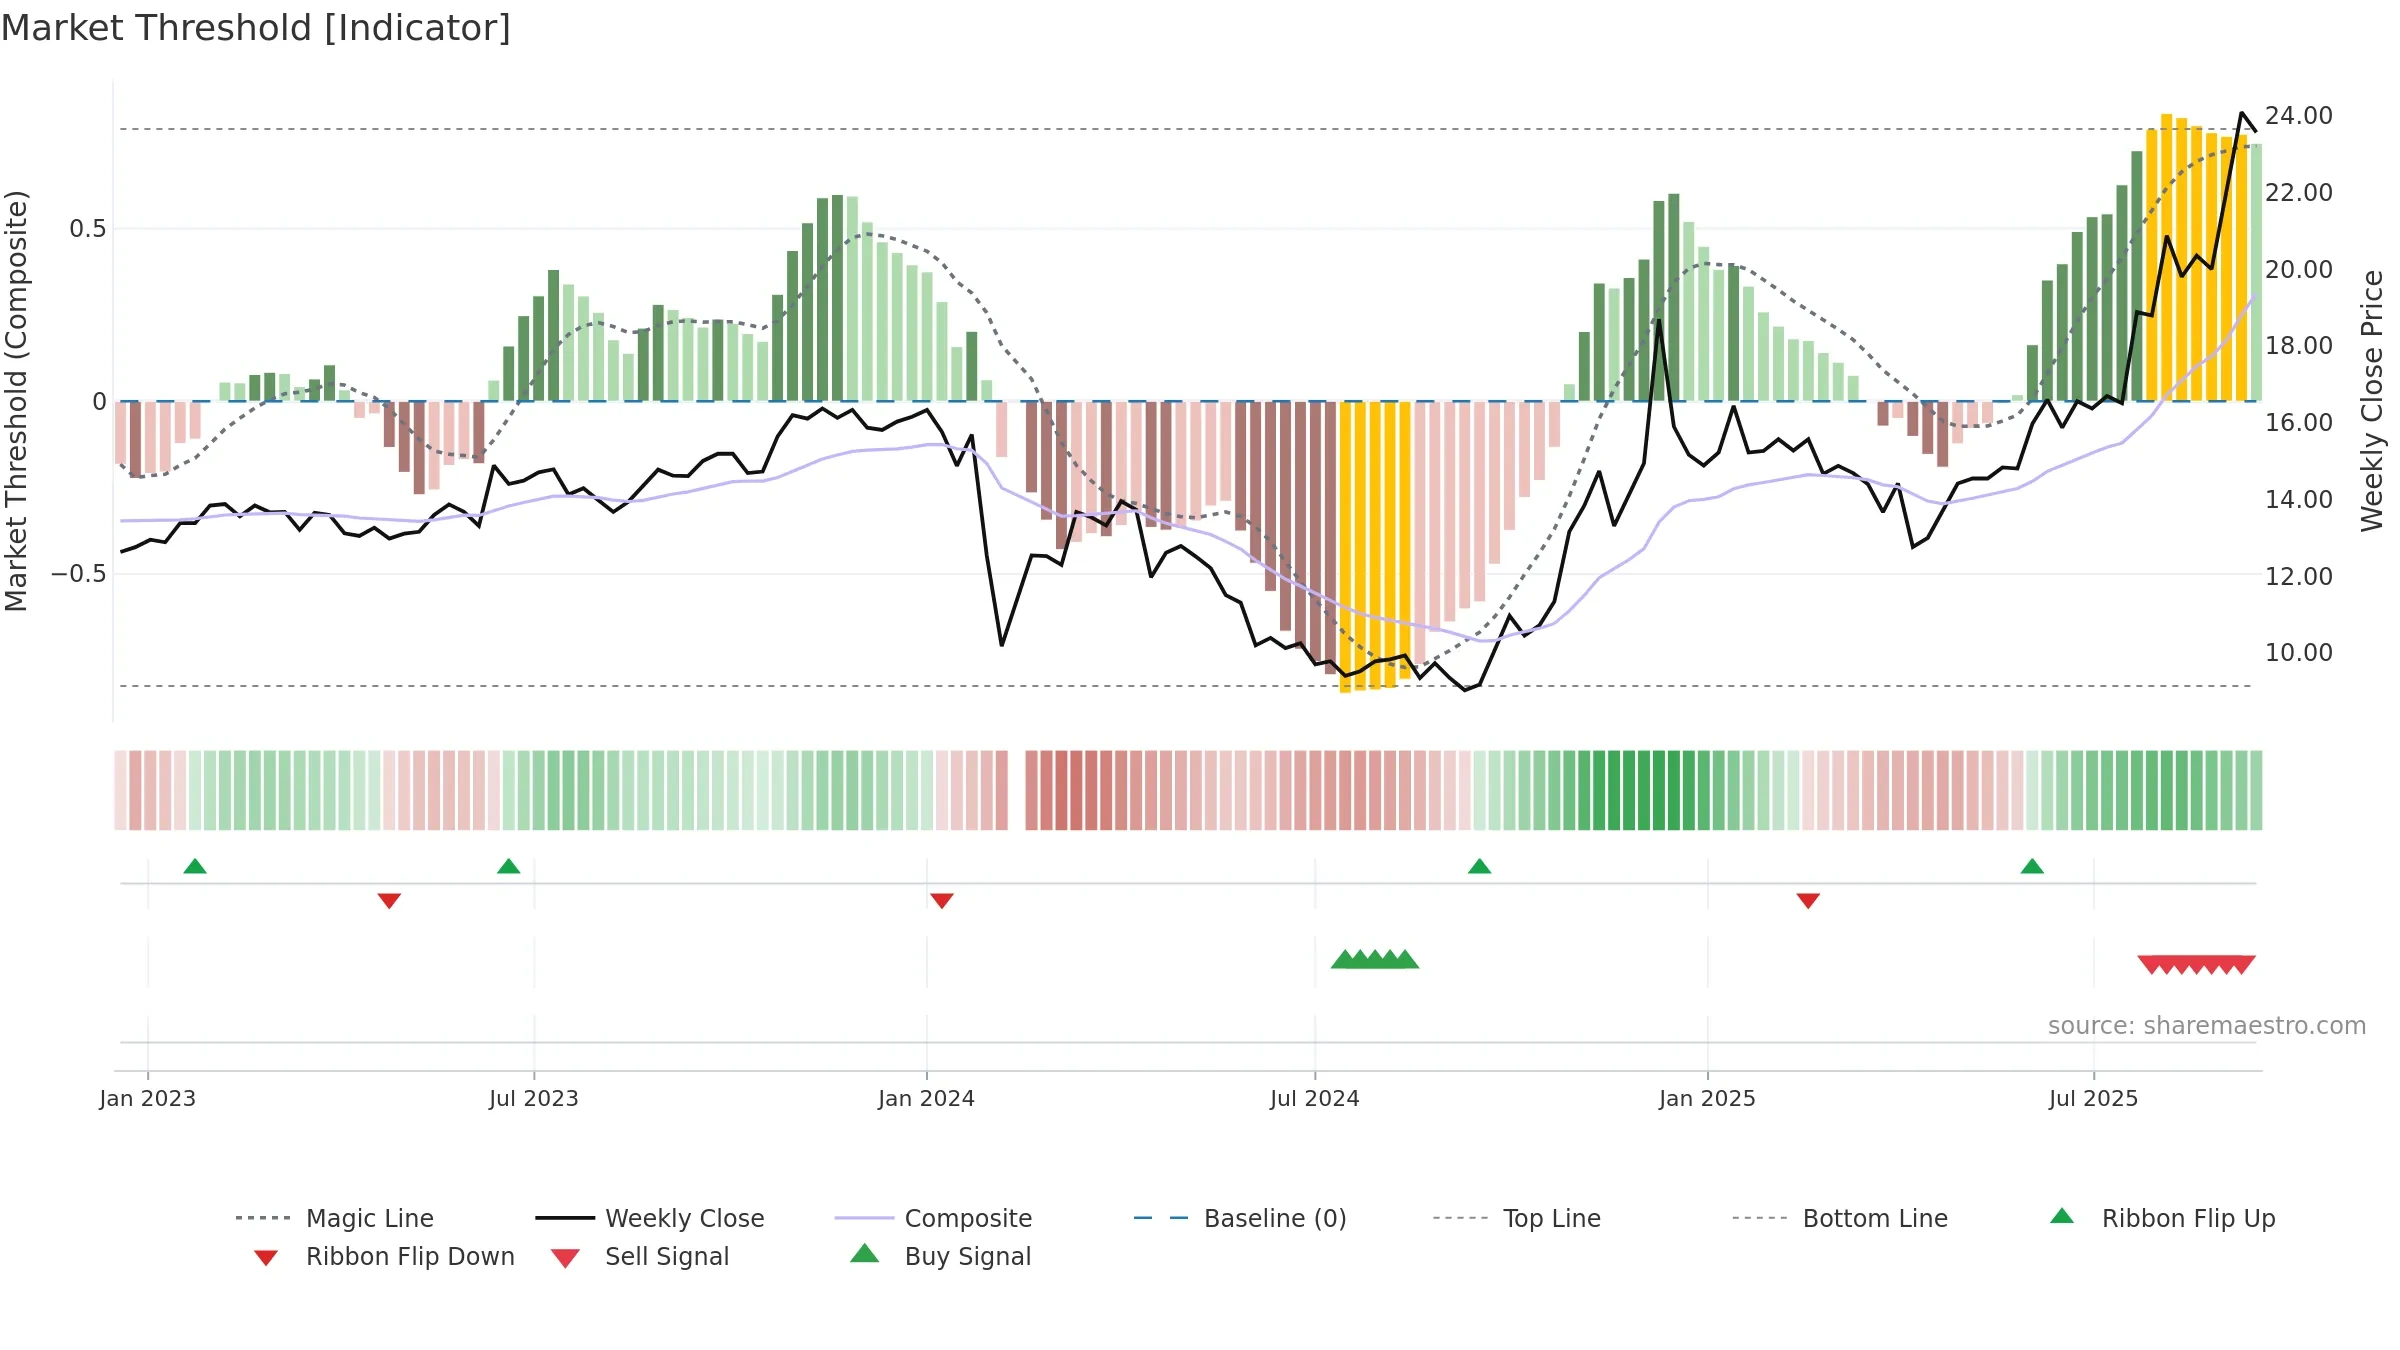Click the 16.00 price axis label
2400x1350 pixels.
point(2299,423)
